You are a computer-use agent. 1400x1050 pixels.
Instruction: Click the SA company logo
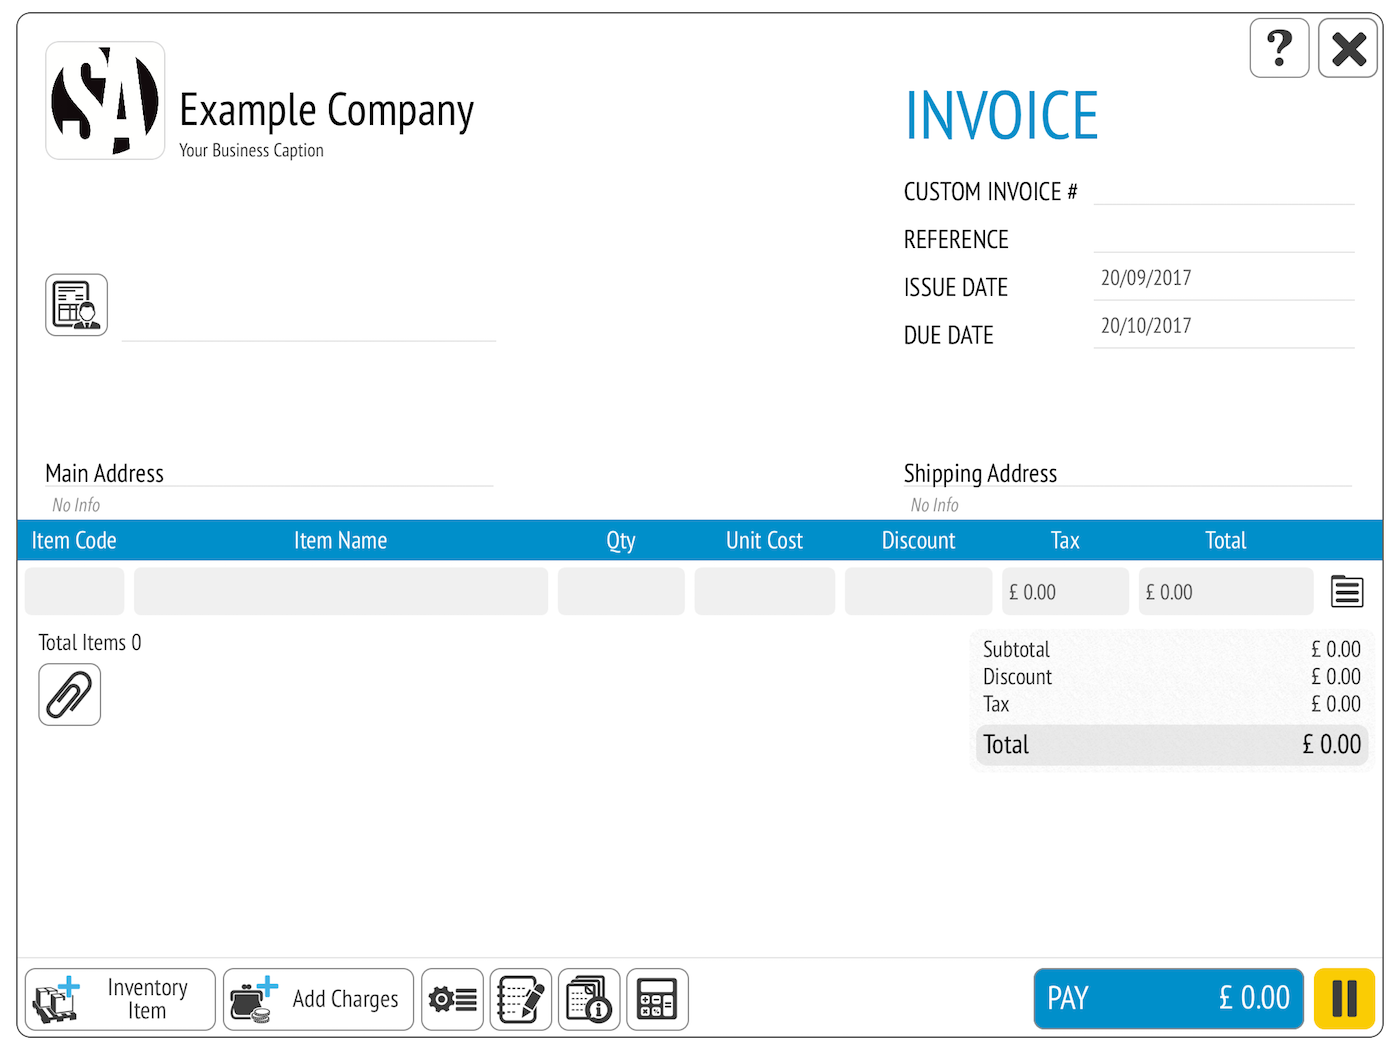[x=105, y=100]
